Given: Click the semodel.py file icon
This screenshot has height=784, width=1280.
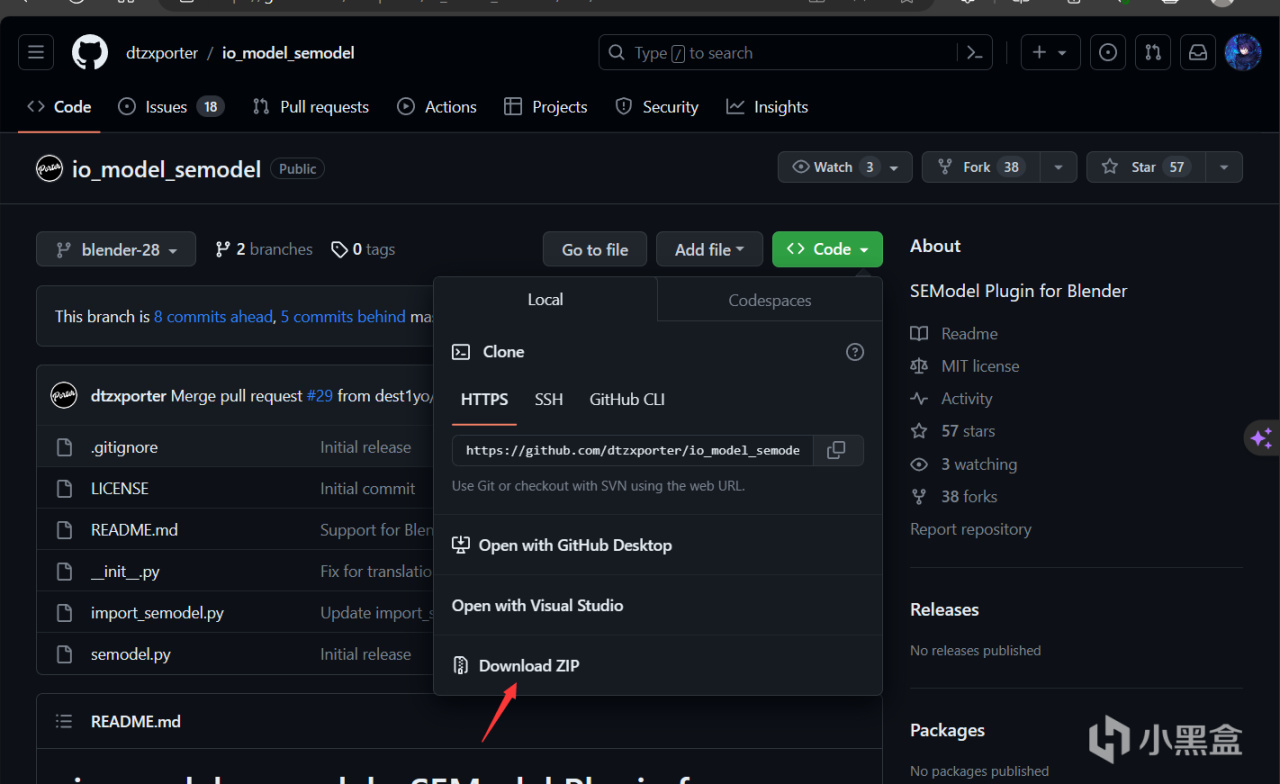Looking at the screenshot, I should coord(65,654).
